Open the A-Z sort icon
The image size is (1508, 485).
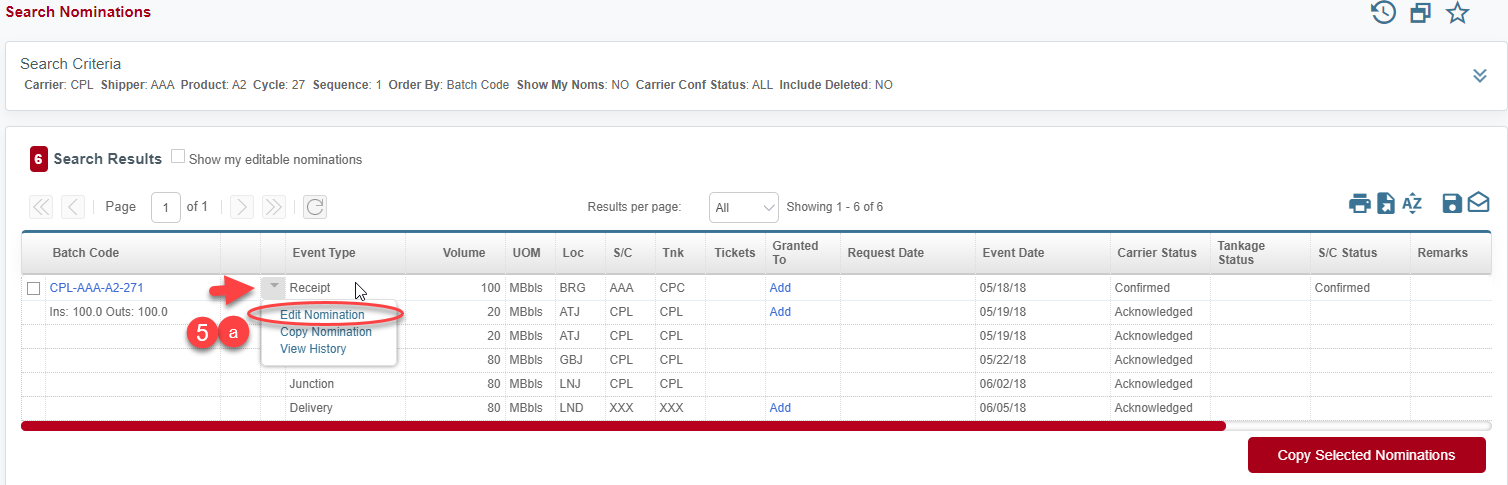(1412, 204)
